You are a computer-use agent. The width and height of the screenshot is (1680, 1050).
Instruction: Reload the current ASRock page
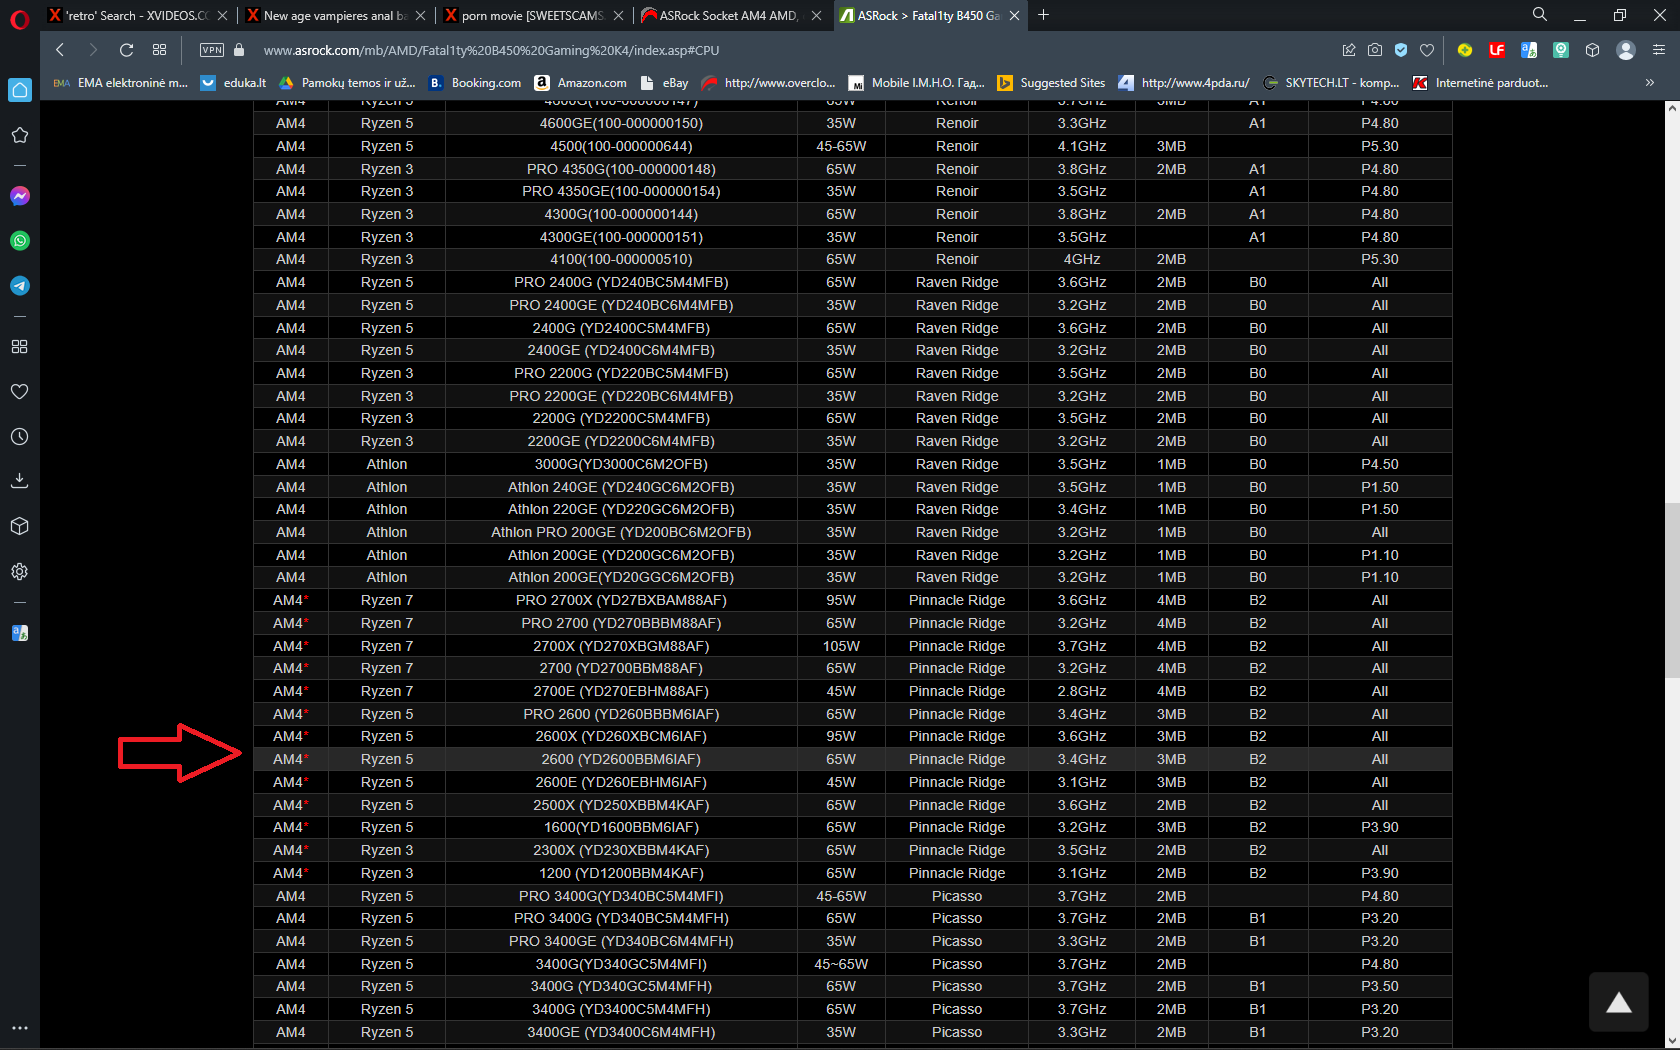click(126, 50)
